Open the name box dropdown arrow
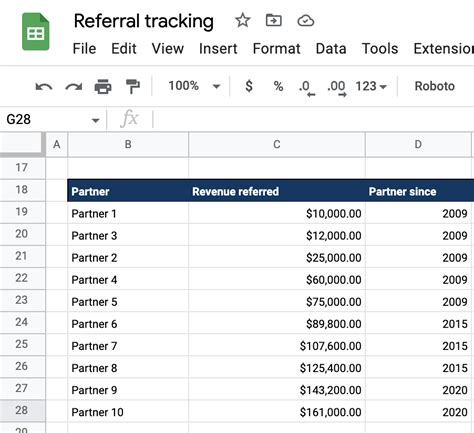Viewport: 474px width, 433px height. [95, 120]
